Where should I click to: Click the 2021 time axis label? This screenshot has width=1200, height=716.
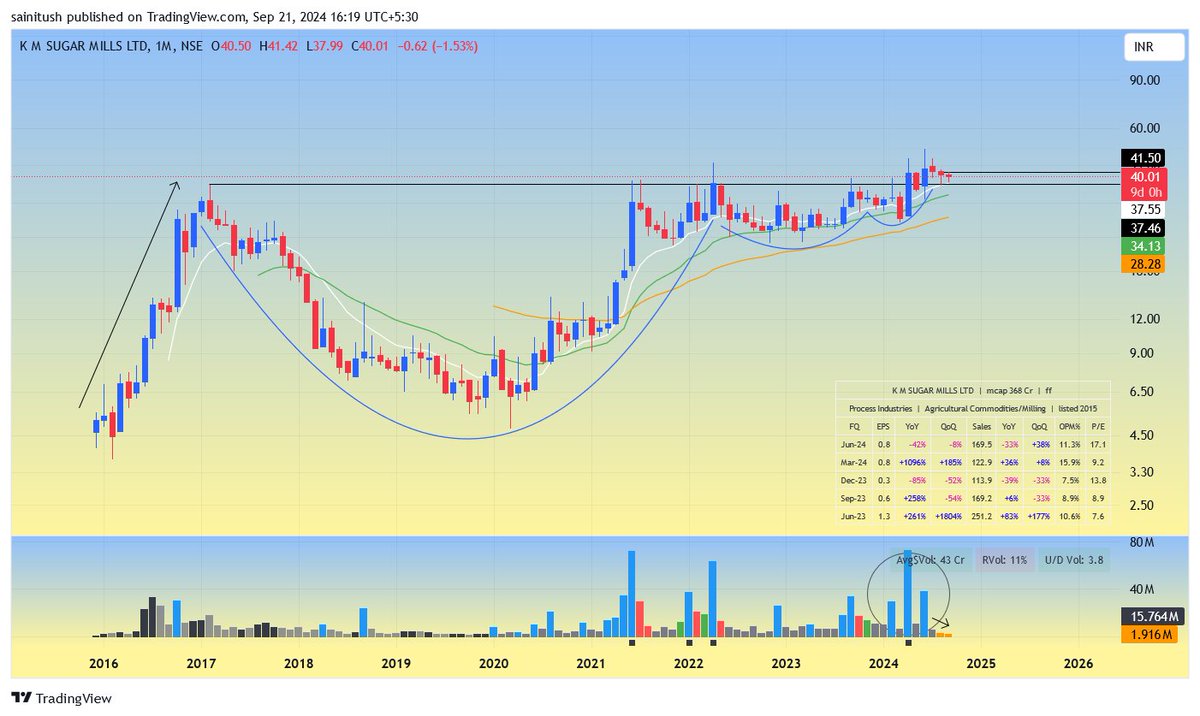tap(591, 663)
